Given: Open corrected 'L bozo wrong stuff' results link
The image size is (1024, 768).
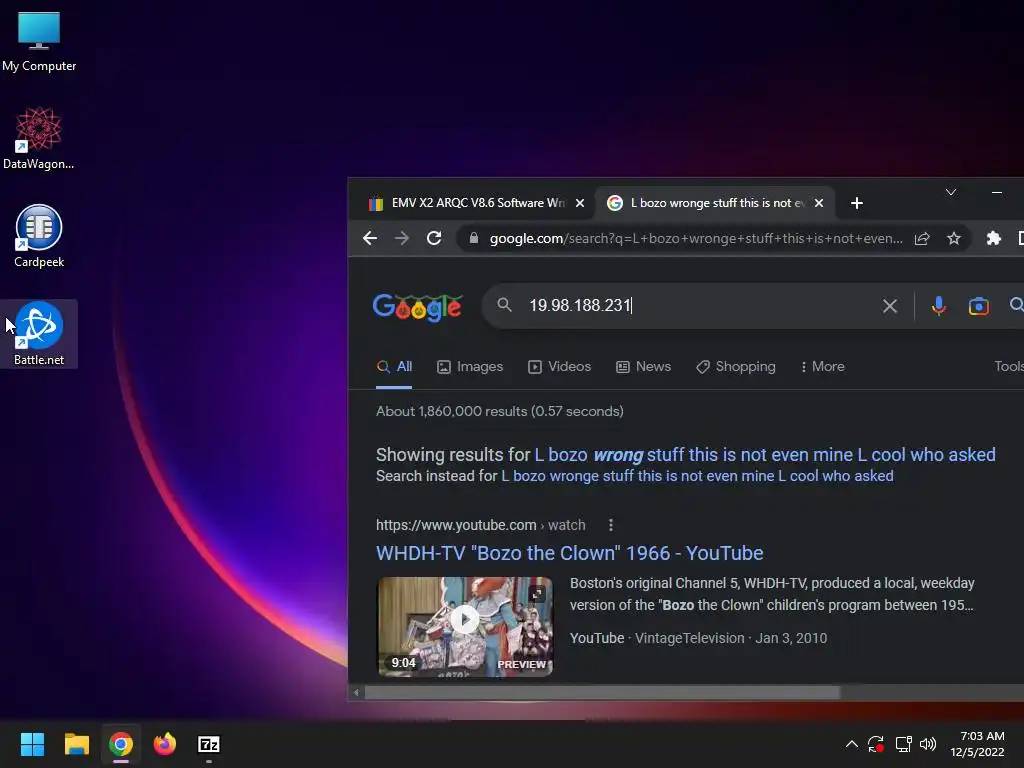Looking at the screenshot, I should 765,455.
